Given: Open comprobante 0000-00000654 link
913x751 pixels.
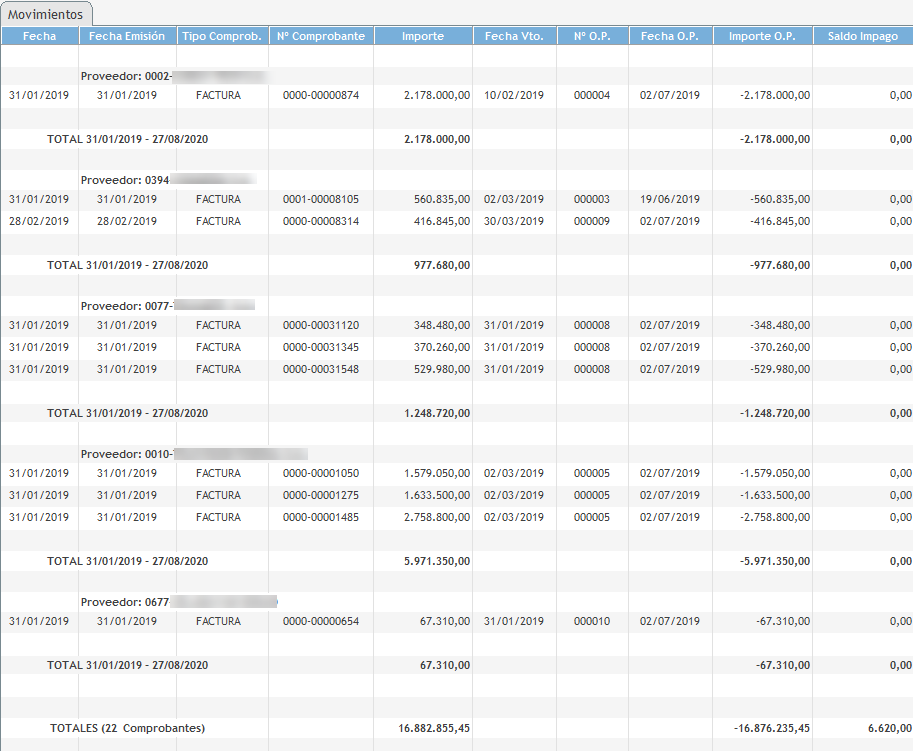Looking at the screenshot, I should pyautogui.click(x=320, y=622).
